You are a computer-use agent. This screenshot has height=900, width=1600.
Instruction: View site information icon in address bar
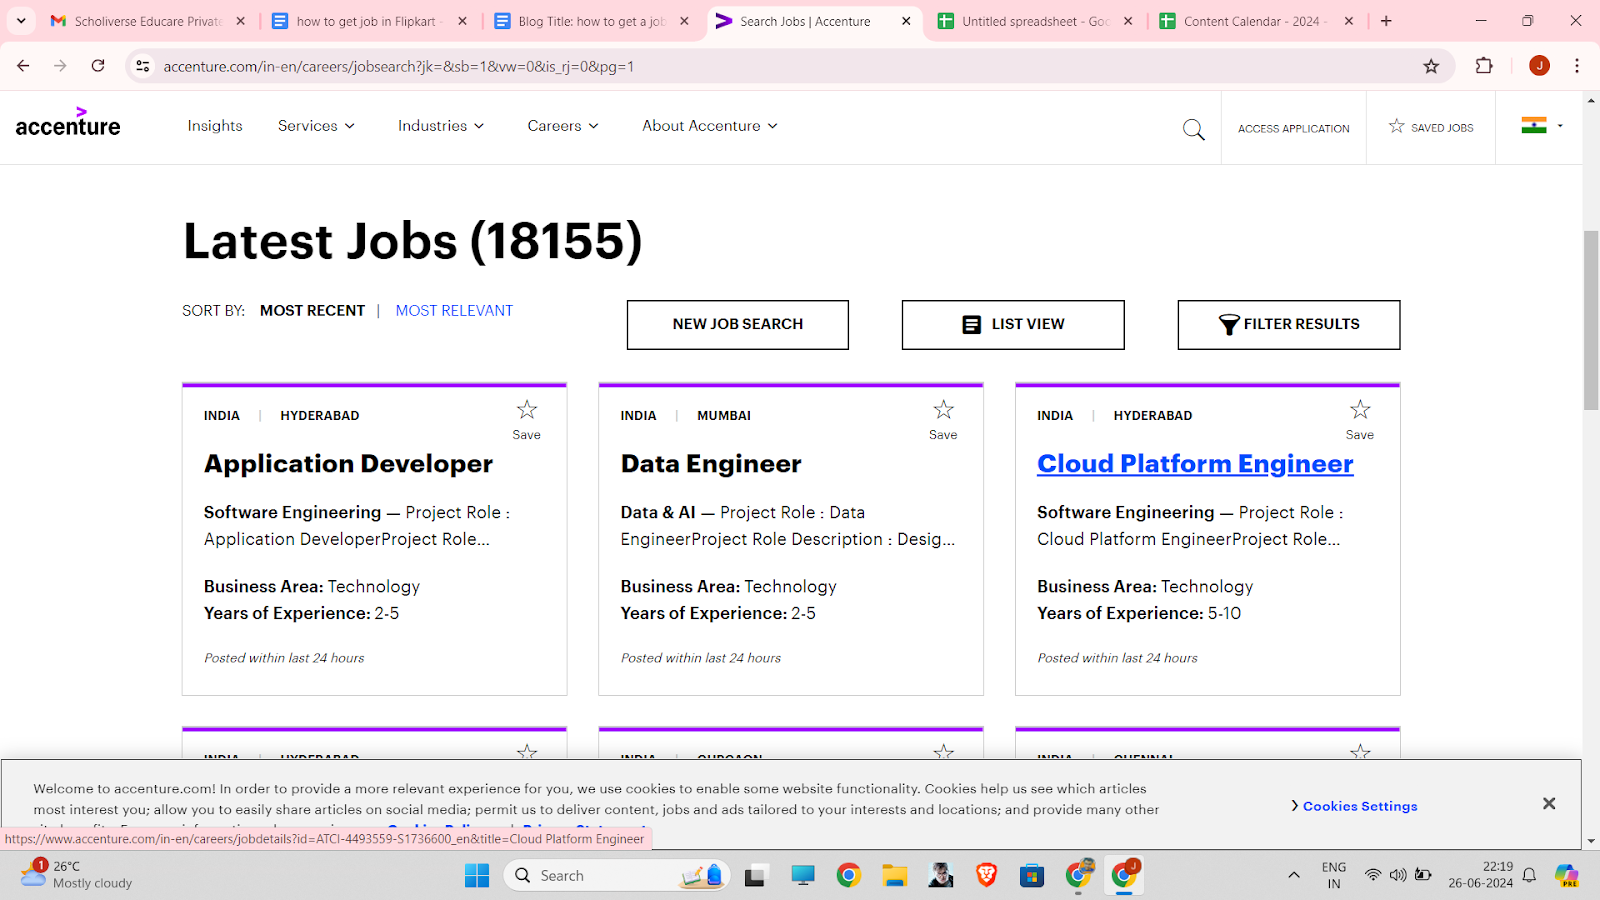(143, 66)
